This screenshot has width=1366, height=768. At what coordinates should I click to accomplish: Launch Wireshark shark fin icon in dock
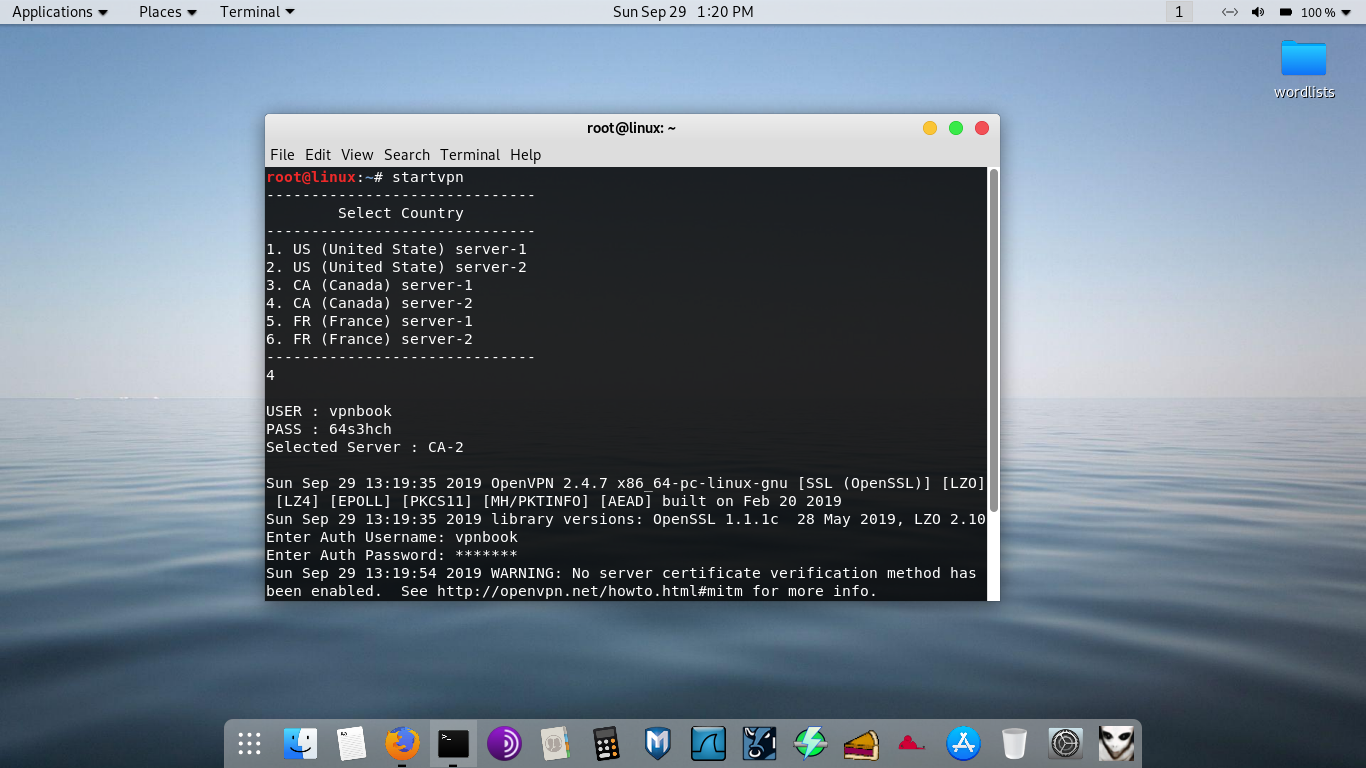(x=708, y=743)
